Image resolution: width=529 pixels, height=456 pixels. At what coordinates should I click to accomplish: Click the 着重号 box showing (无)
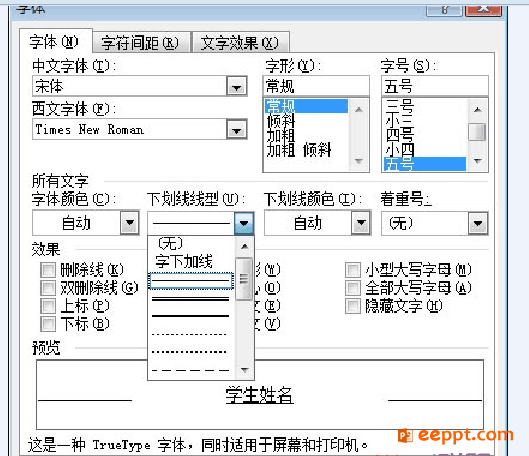coord(425,223)
